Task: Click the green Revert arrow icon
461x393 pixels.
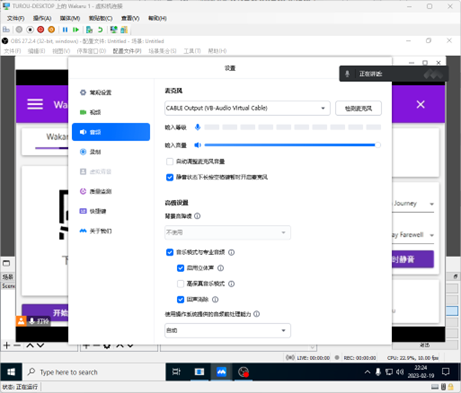Action: pyautogui.click(x=100, y=30)
